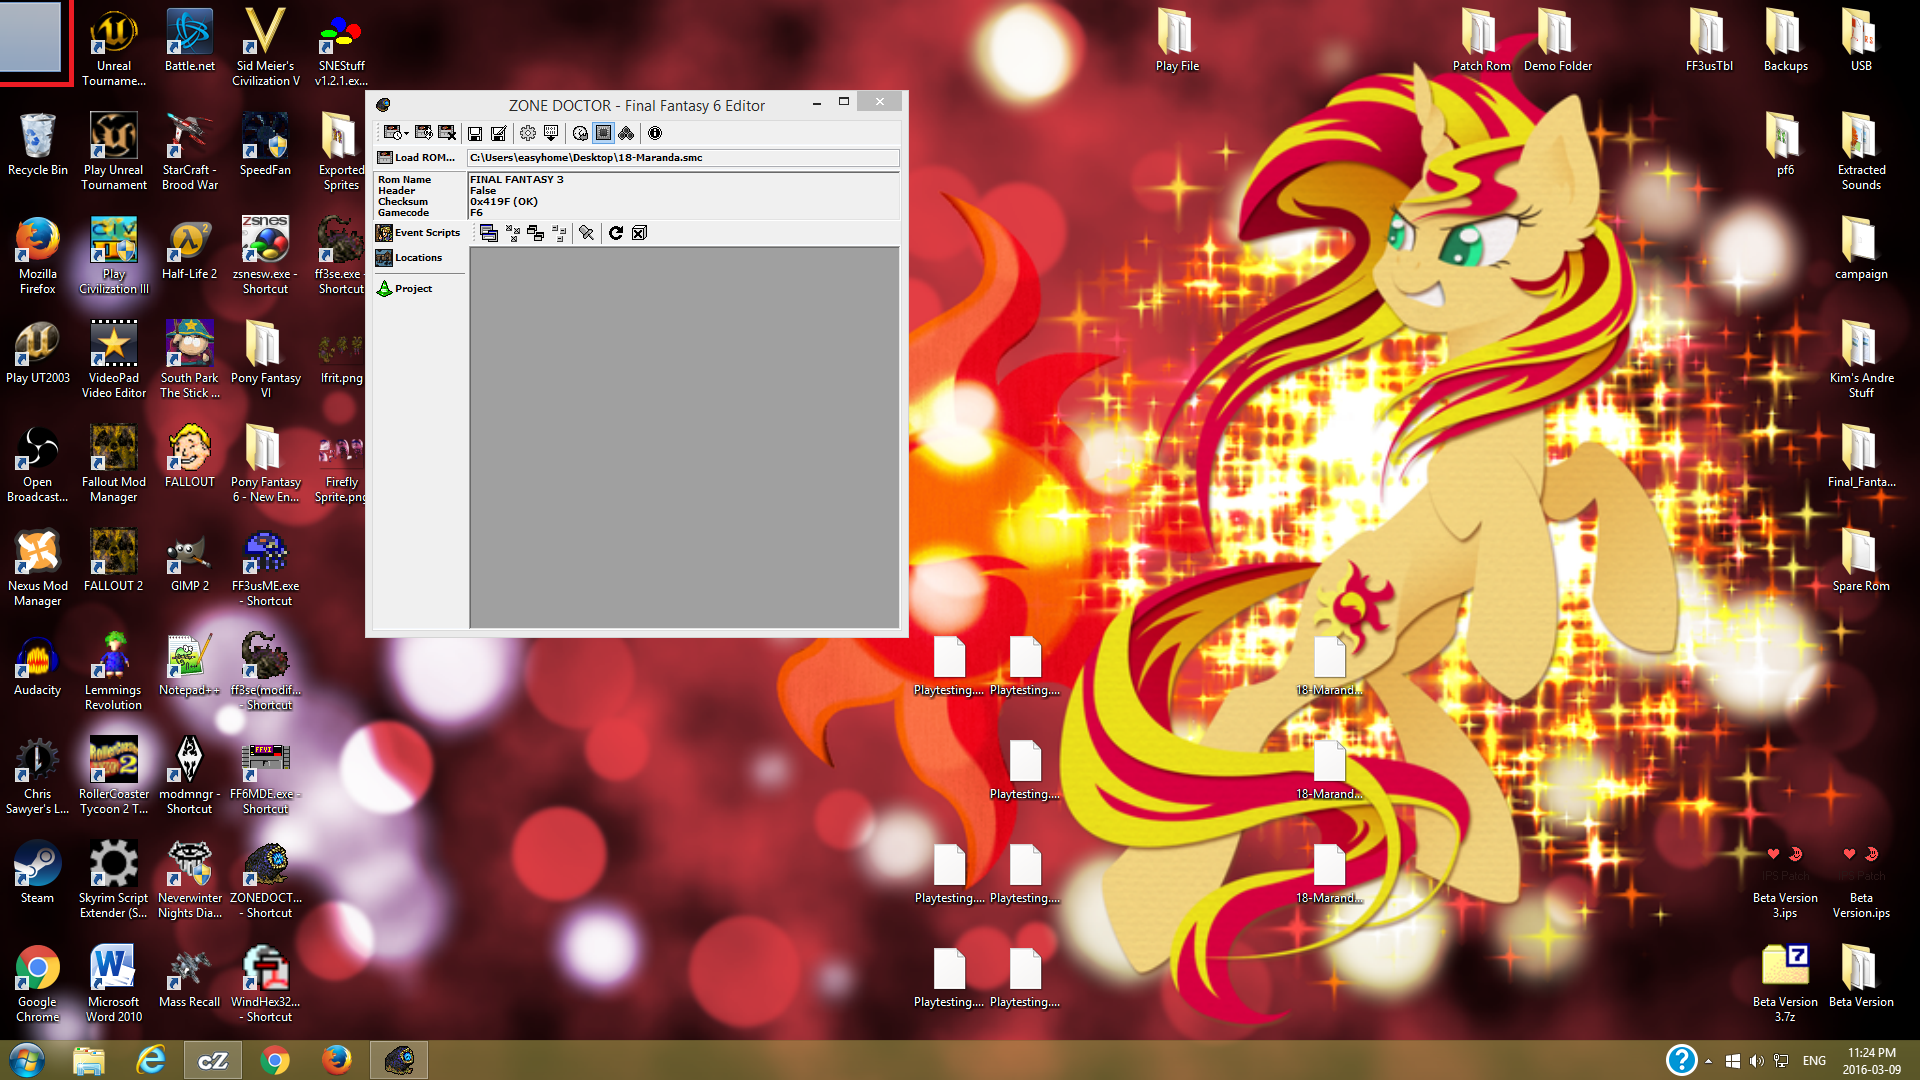Open the Project panel
Viewport: 1920px width, 1080px height.
(404, 289)
